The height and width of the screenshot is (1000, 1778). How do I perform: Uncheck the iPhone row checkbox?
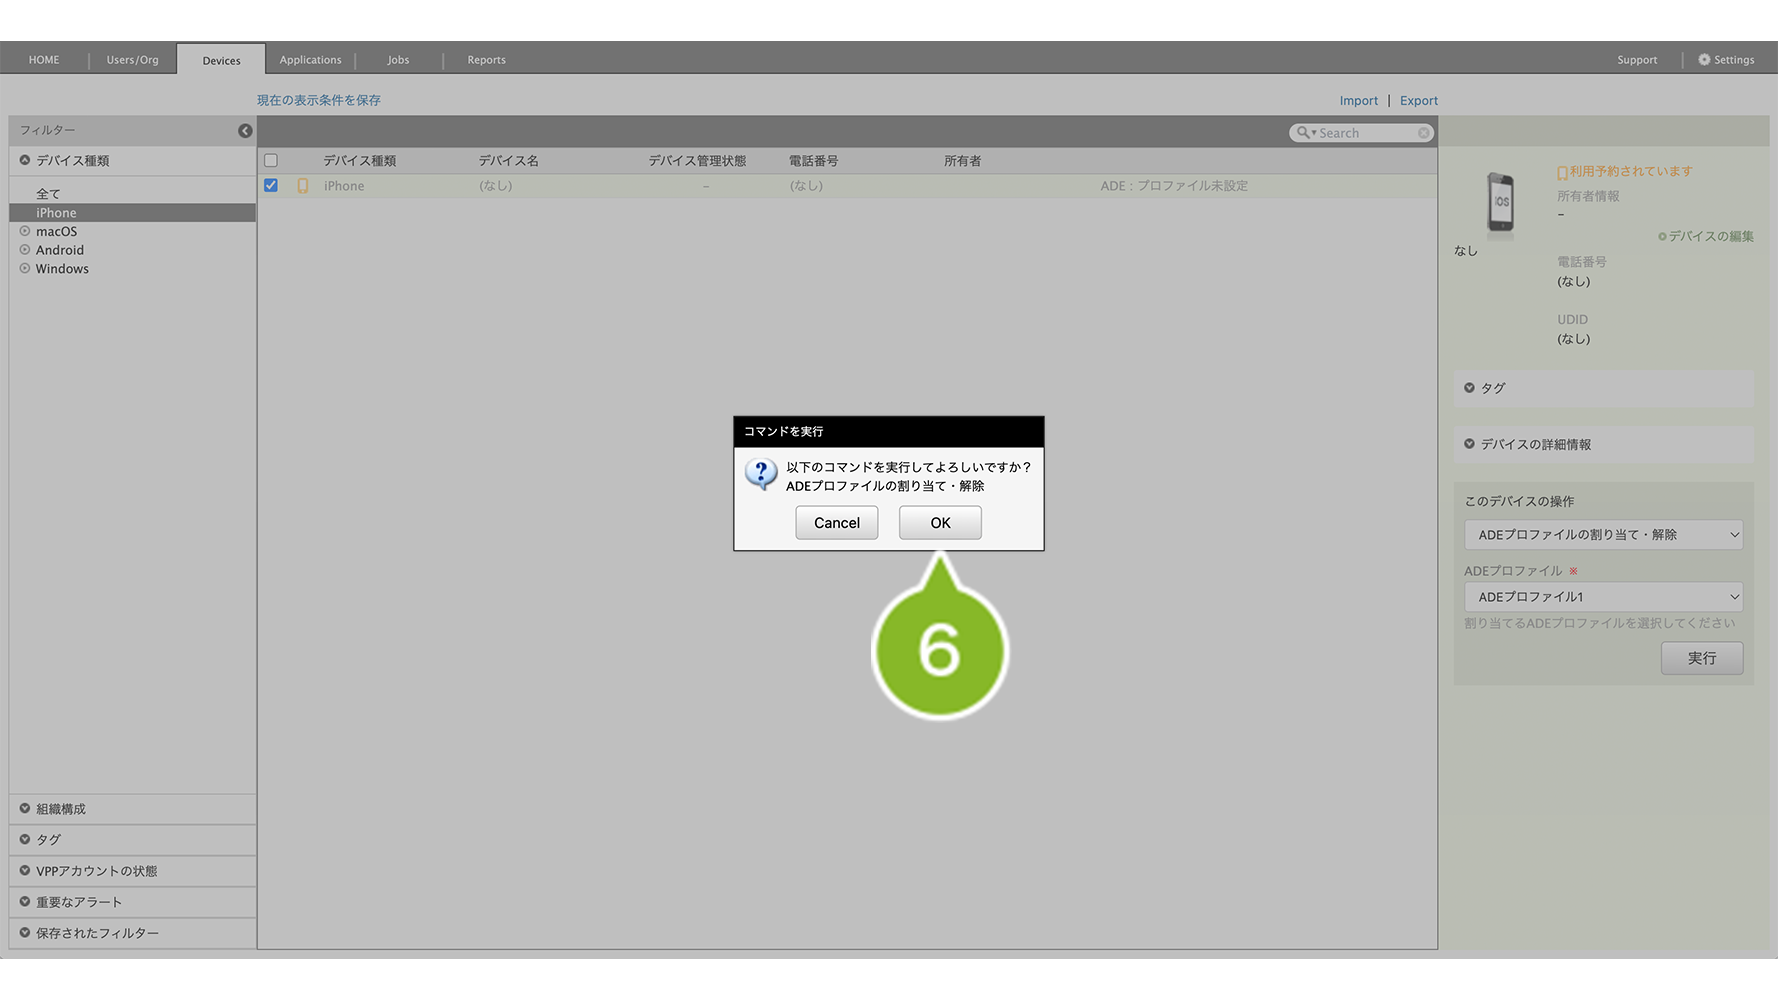pyautogui.click(x=271, y=186)
